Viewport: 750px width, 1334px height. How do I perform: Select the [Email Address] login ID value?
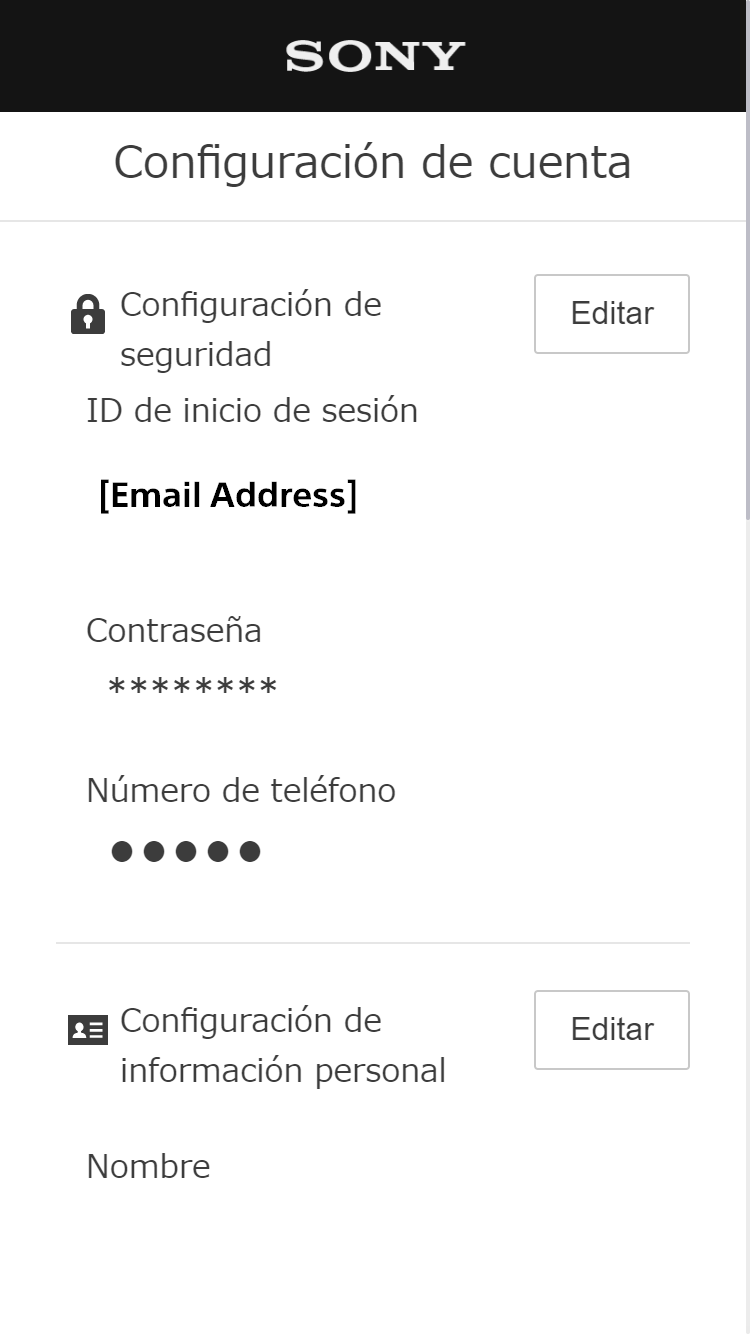click(x=228, y=495)
